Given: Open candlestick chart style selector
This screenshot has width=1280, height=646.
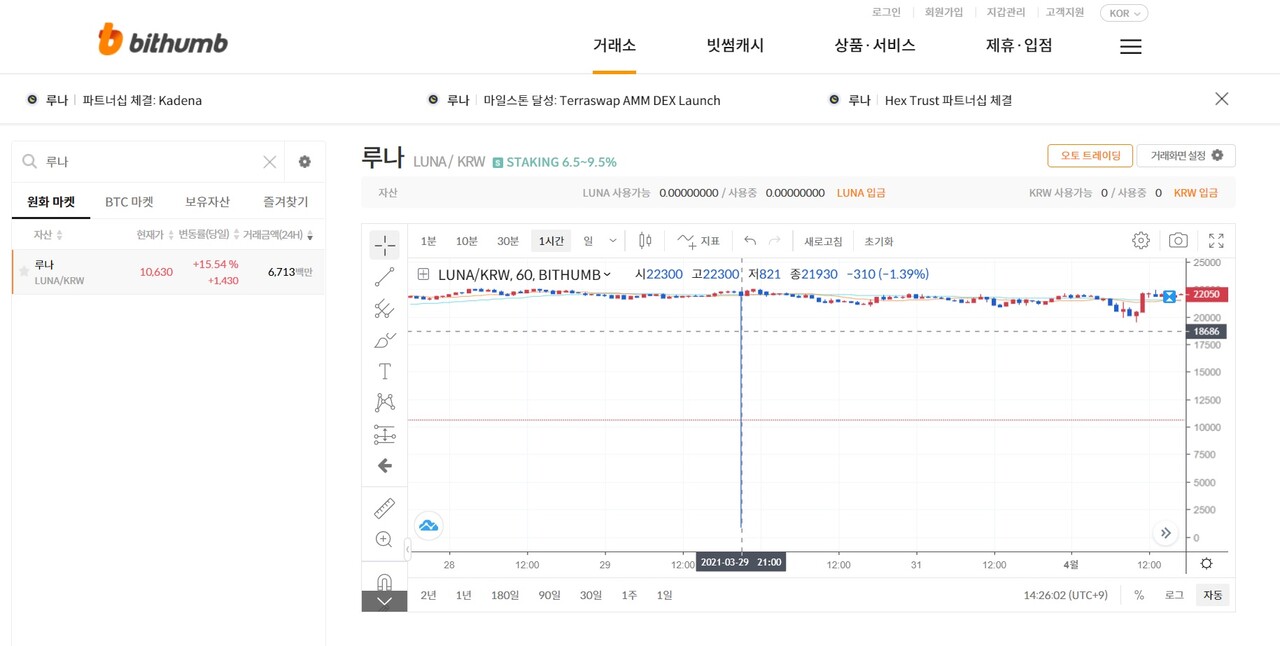Looking at the screenshot, I should tap(645, 241).
